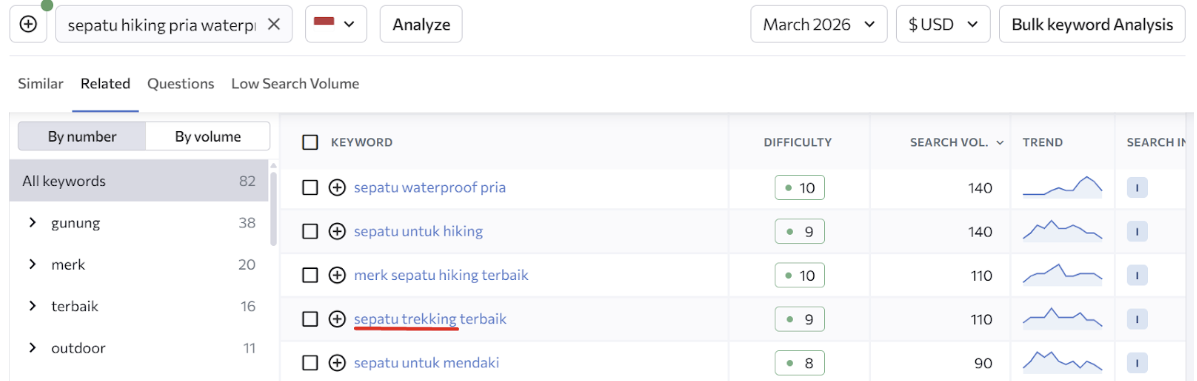Viewport: 1197px width, 381px height.
Task: Click search volume 90 for sepatu untuk mendaki
Action: [x=982, y=363]
